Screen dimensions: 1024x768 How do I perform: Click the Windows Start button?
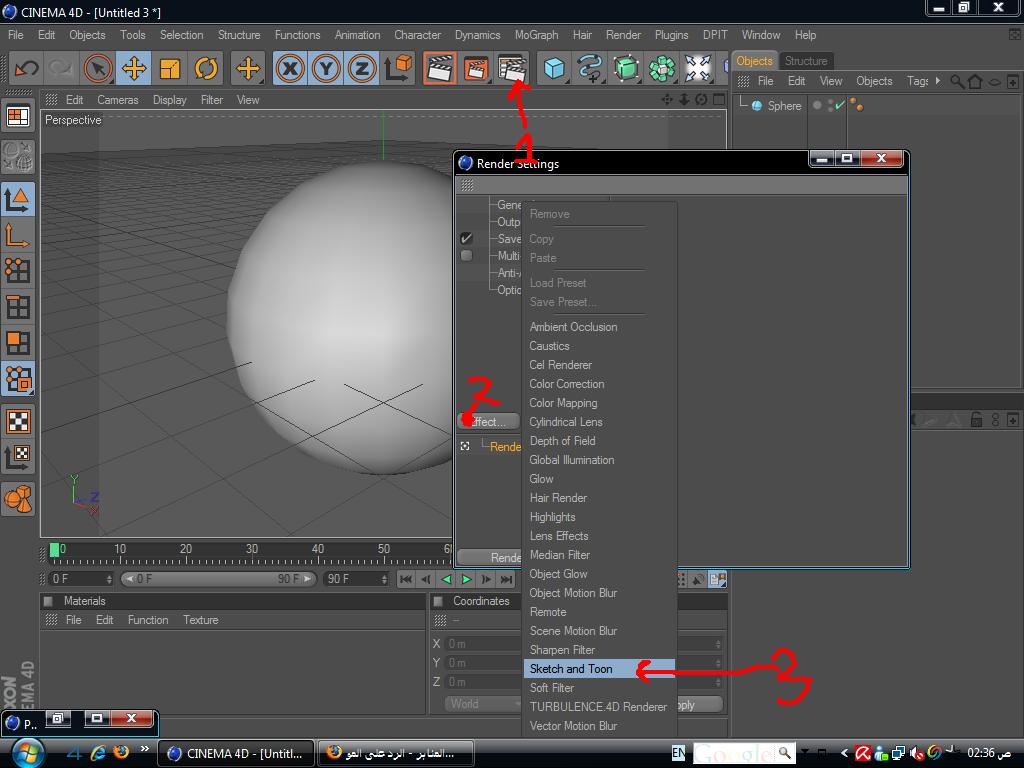(26, 752)
